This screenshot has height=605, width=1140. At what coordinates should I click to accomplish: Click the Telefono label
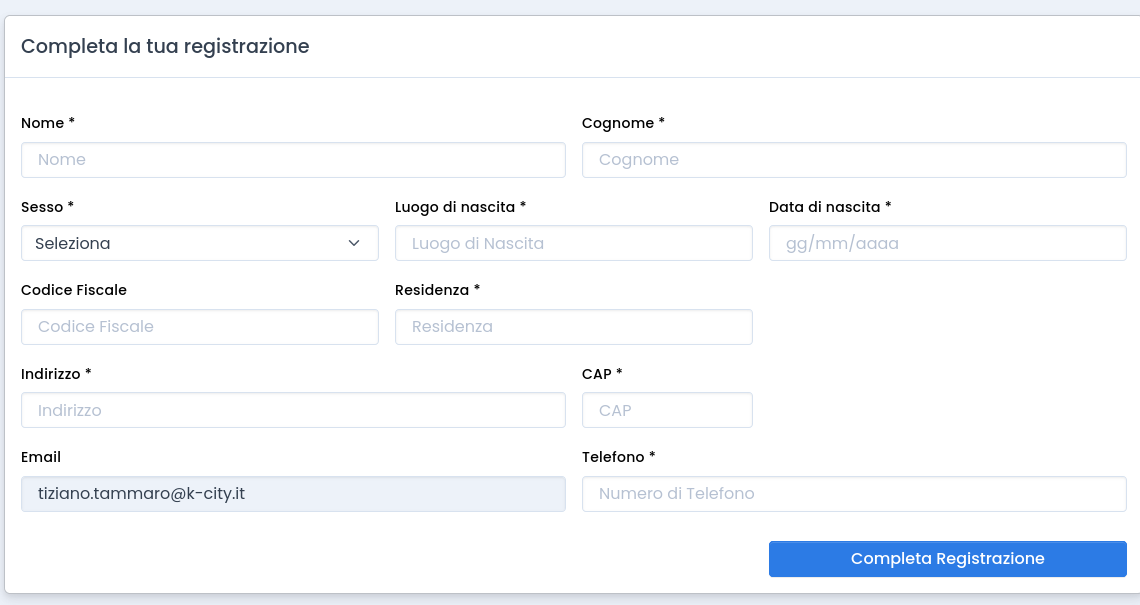[615, 457]
